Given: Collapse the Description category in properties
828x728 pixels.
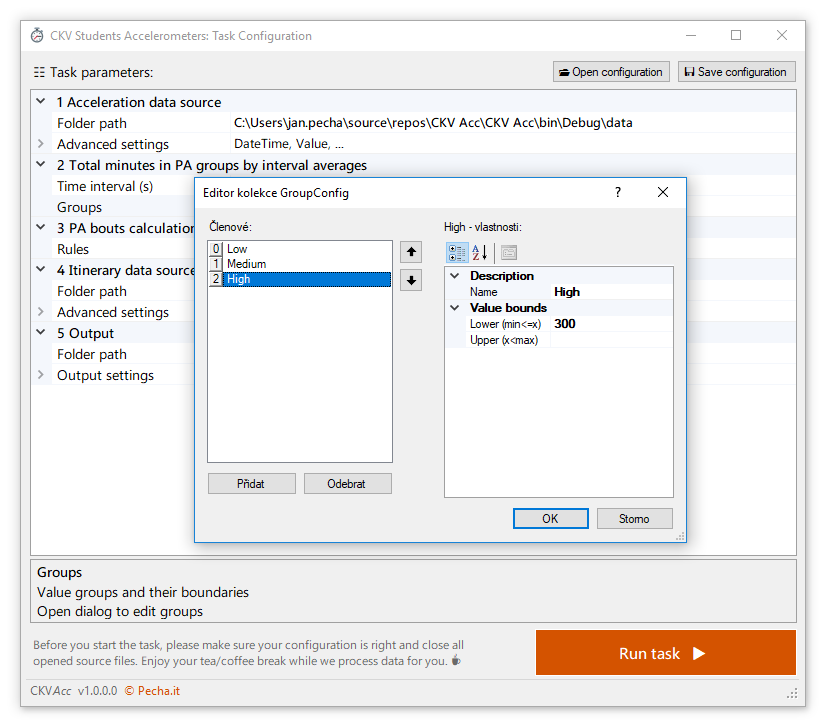Looking at the screenshot, I should click(x=455, y=276).
